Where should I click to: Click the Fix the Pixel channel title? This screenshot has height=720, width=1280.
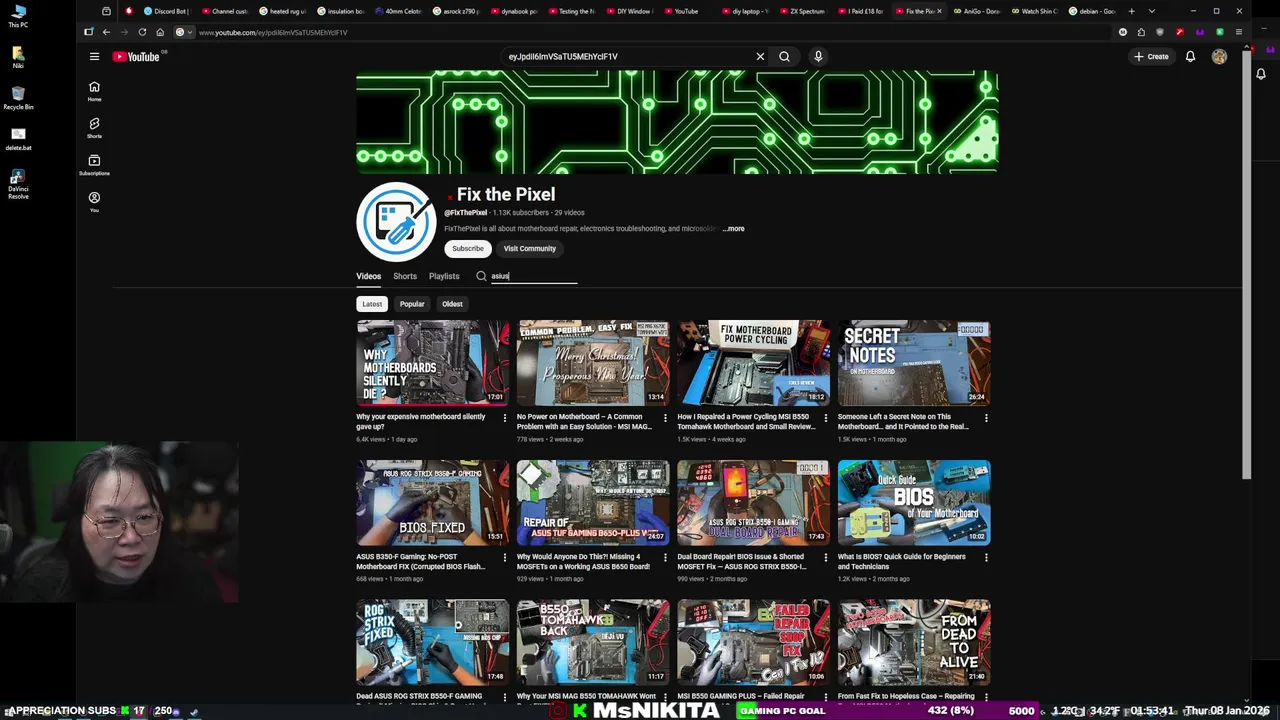tap(505, 195)
